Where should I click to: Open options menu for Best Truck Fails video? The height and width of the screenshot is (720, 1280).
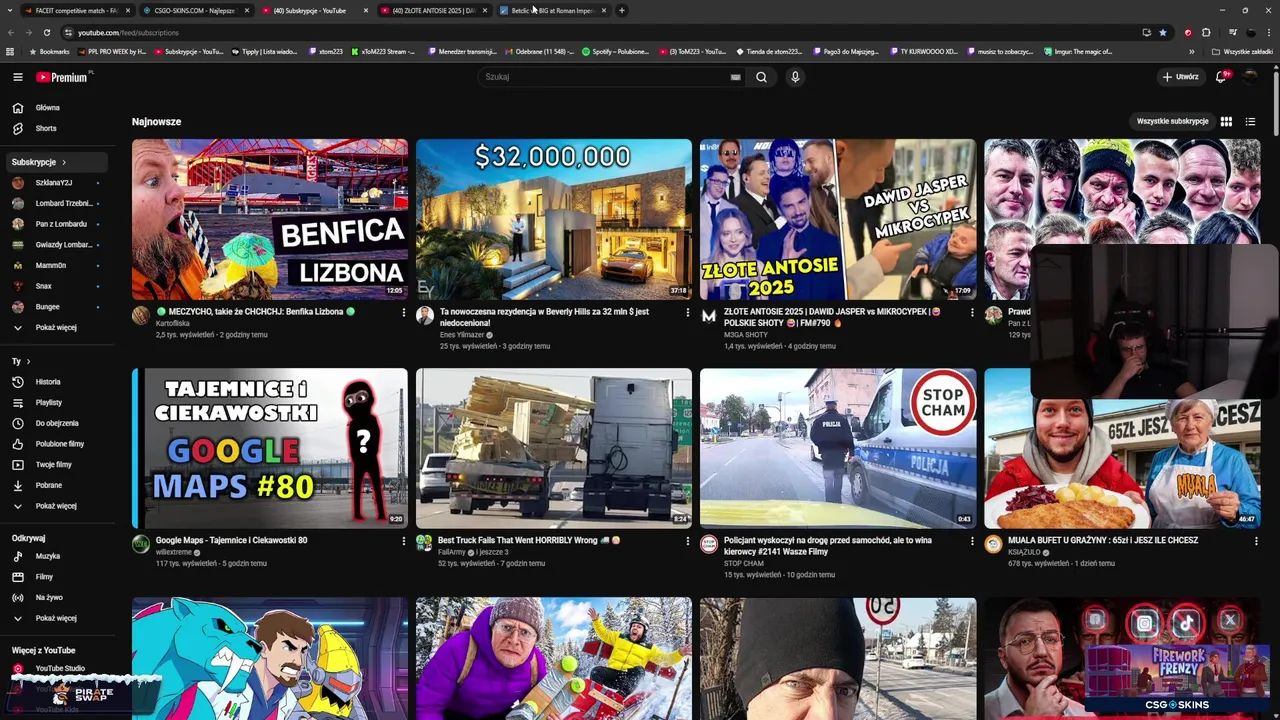[688, 541]
